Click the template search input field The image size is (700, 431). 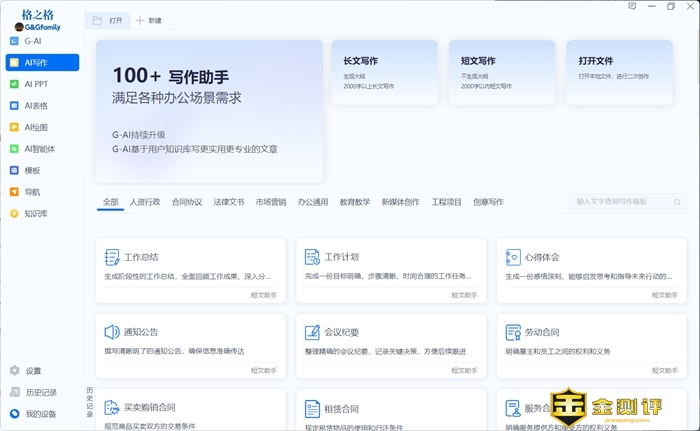628,202
